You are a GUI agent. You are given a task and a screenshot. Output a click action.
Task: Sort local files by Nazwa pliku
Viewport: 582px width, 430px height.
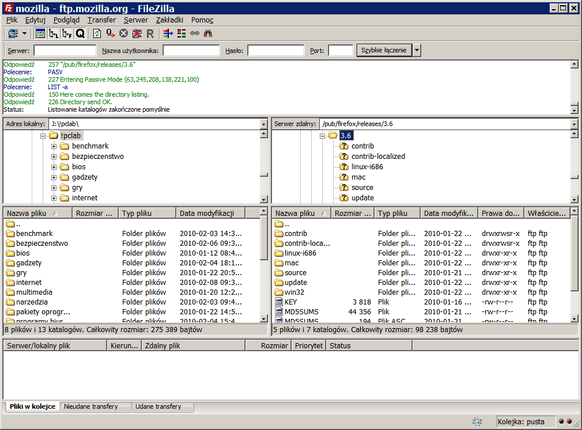(x=37, y=213)
